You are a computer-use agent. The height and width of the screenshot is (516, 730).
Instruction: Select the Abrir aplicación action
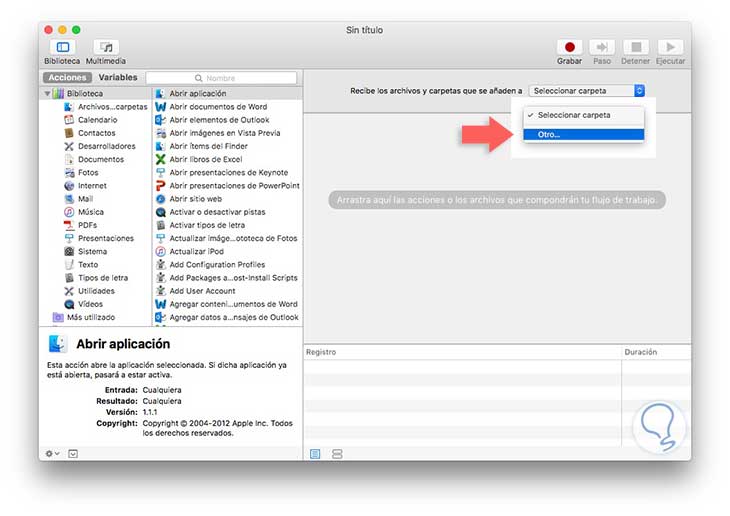coord(228,94)
